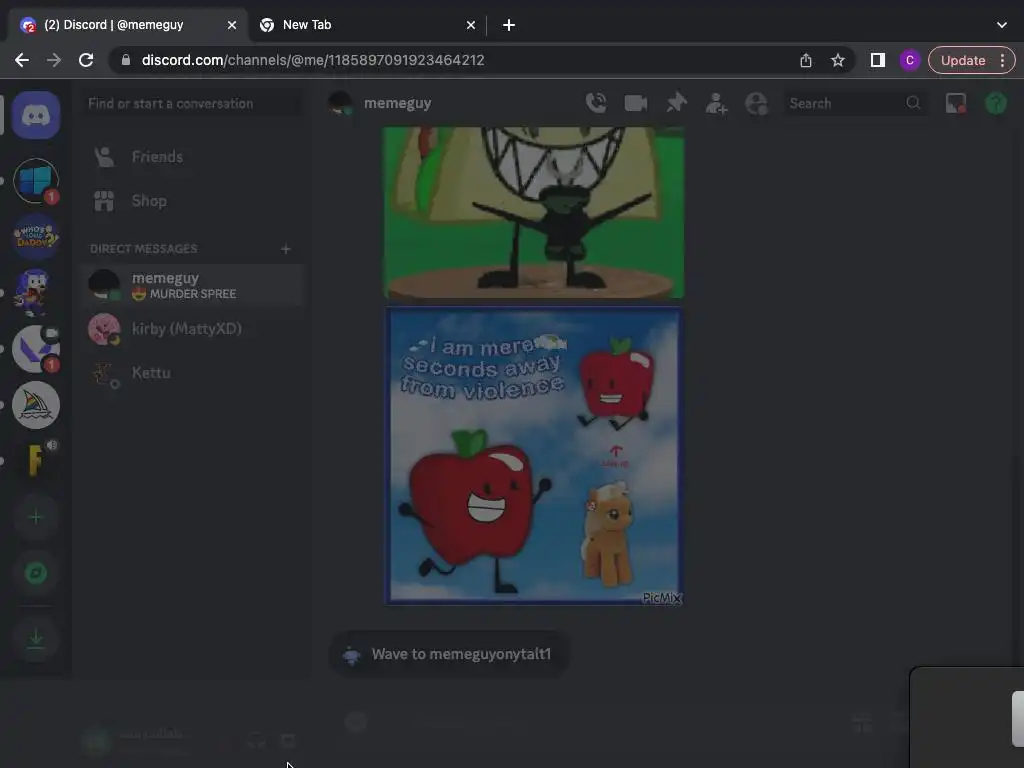Show pinned messages

(x=677, y=103)
